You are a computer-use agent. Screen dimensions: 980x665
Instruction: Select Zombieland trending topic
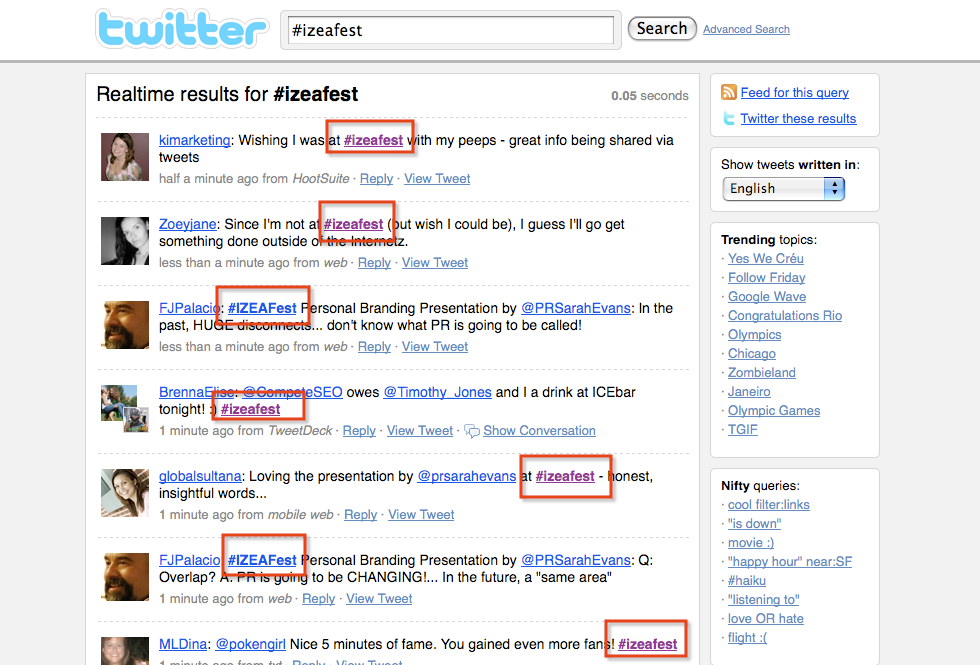click(x=762, y=372)
